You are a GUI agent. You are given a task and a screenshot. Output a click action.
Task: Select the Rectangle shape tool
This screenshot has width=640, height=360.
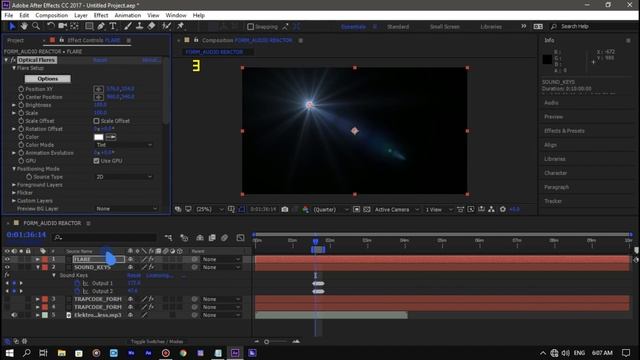tap(89, 26)
